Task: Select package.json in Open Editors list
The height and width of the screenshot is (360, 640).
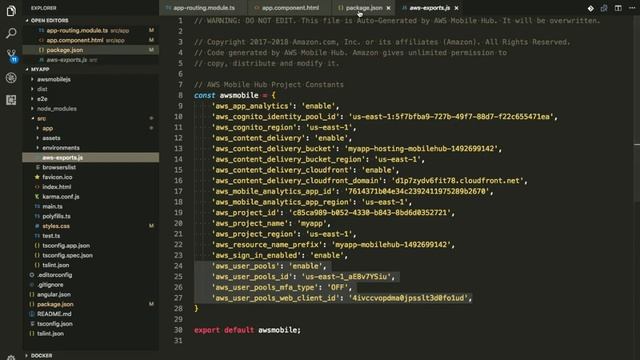Action: coord(91,50)
